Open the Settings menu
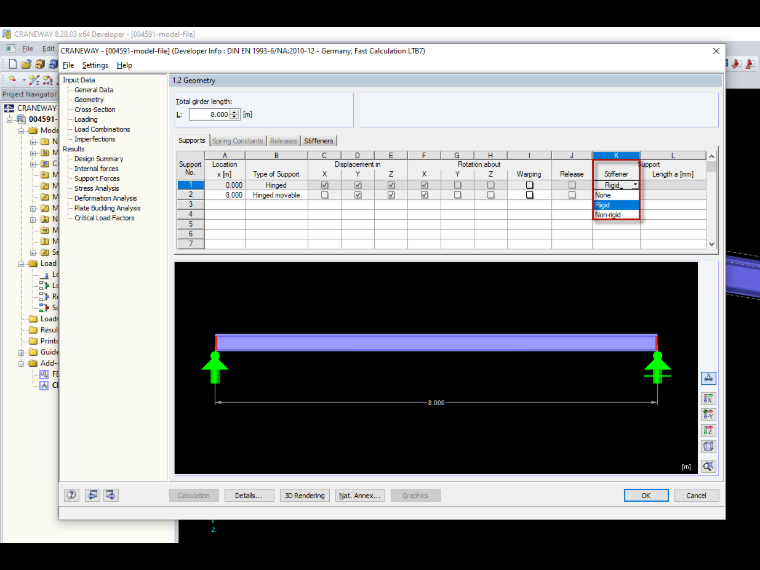The width and height of the screenshot is (760, 570). [x=95, y=65]
